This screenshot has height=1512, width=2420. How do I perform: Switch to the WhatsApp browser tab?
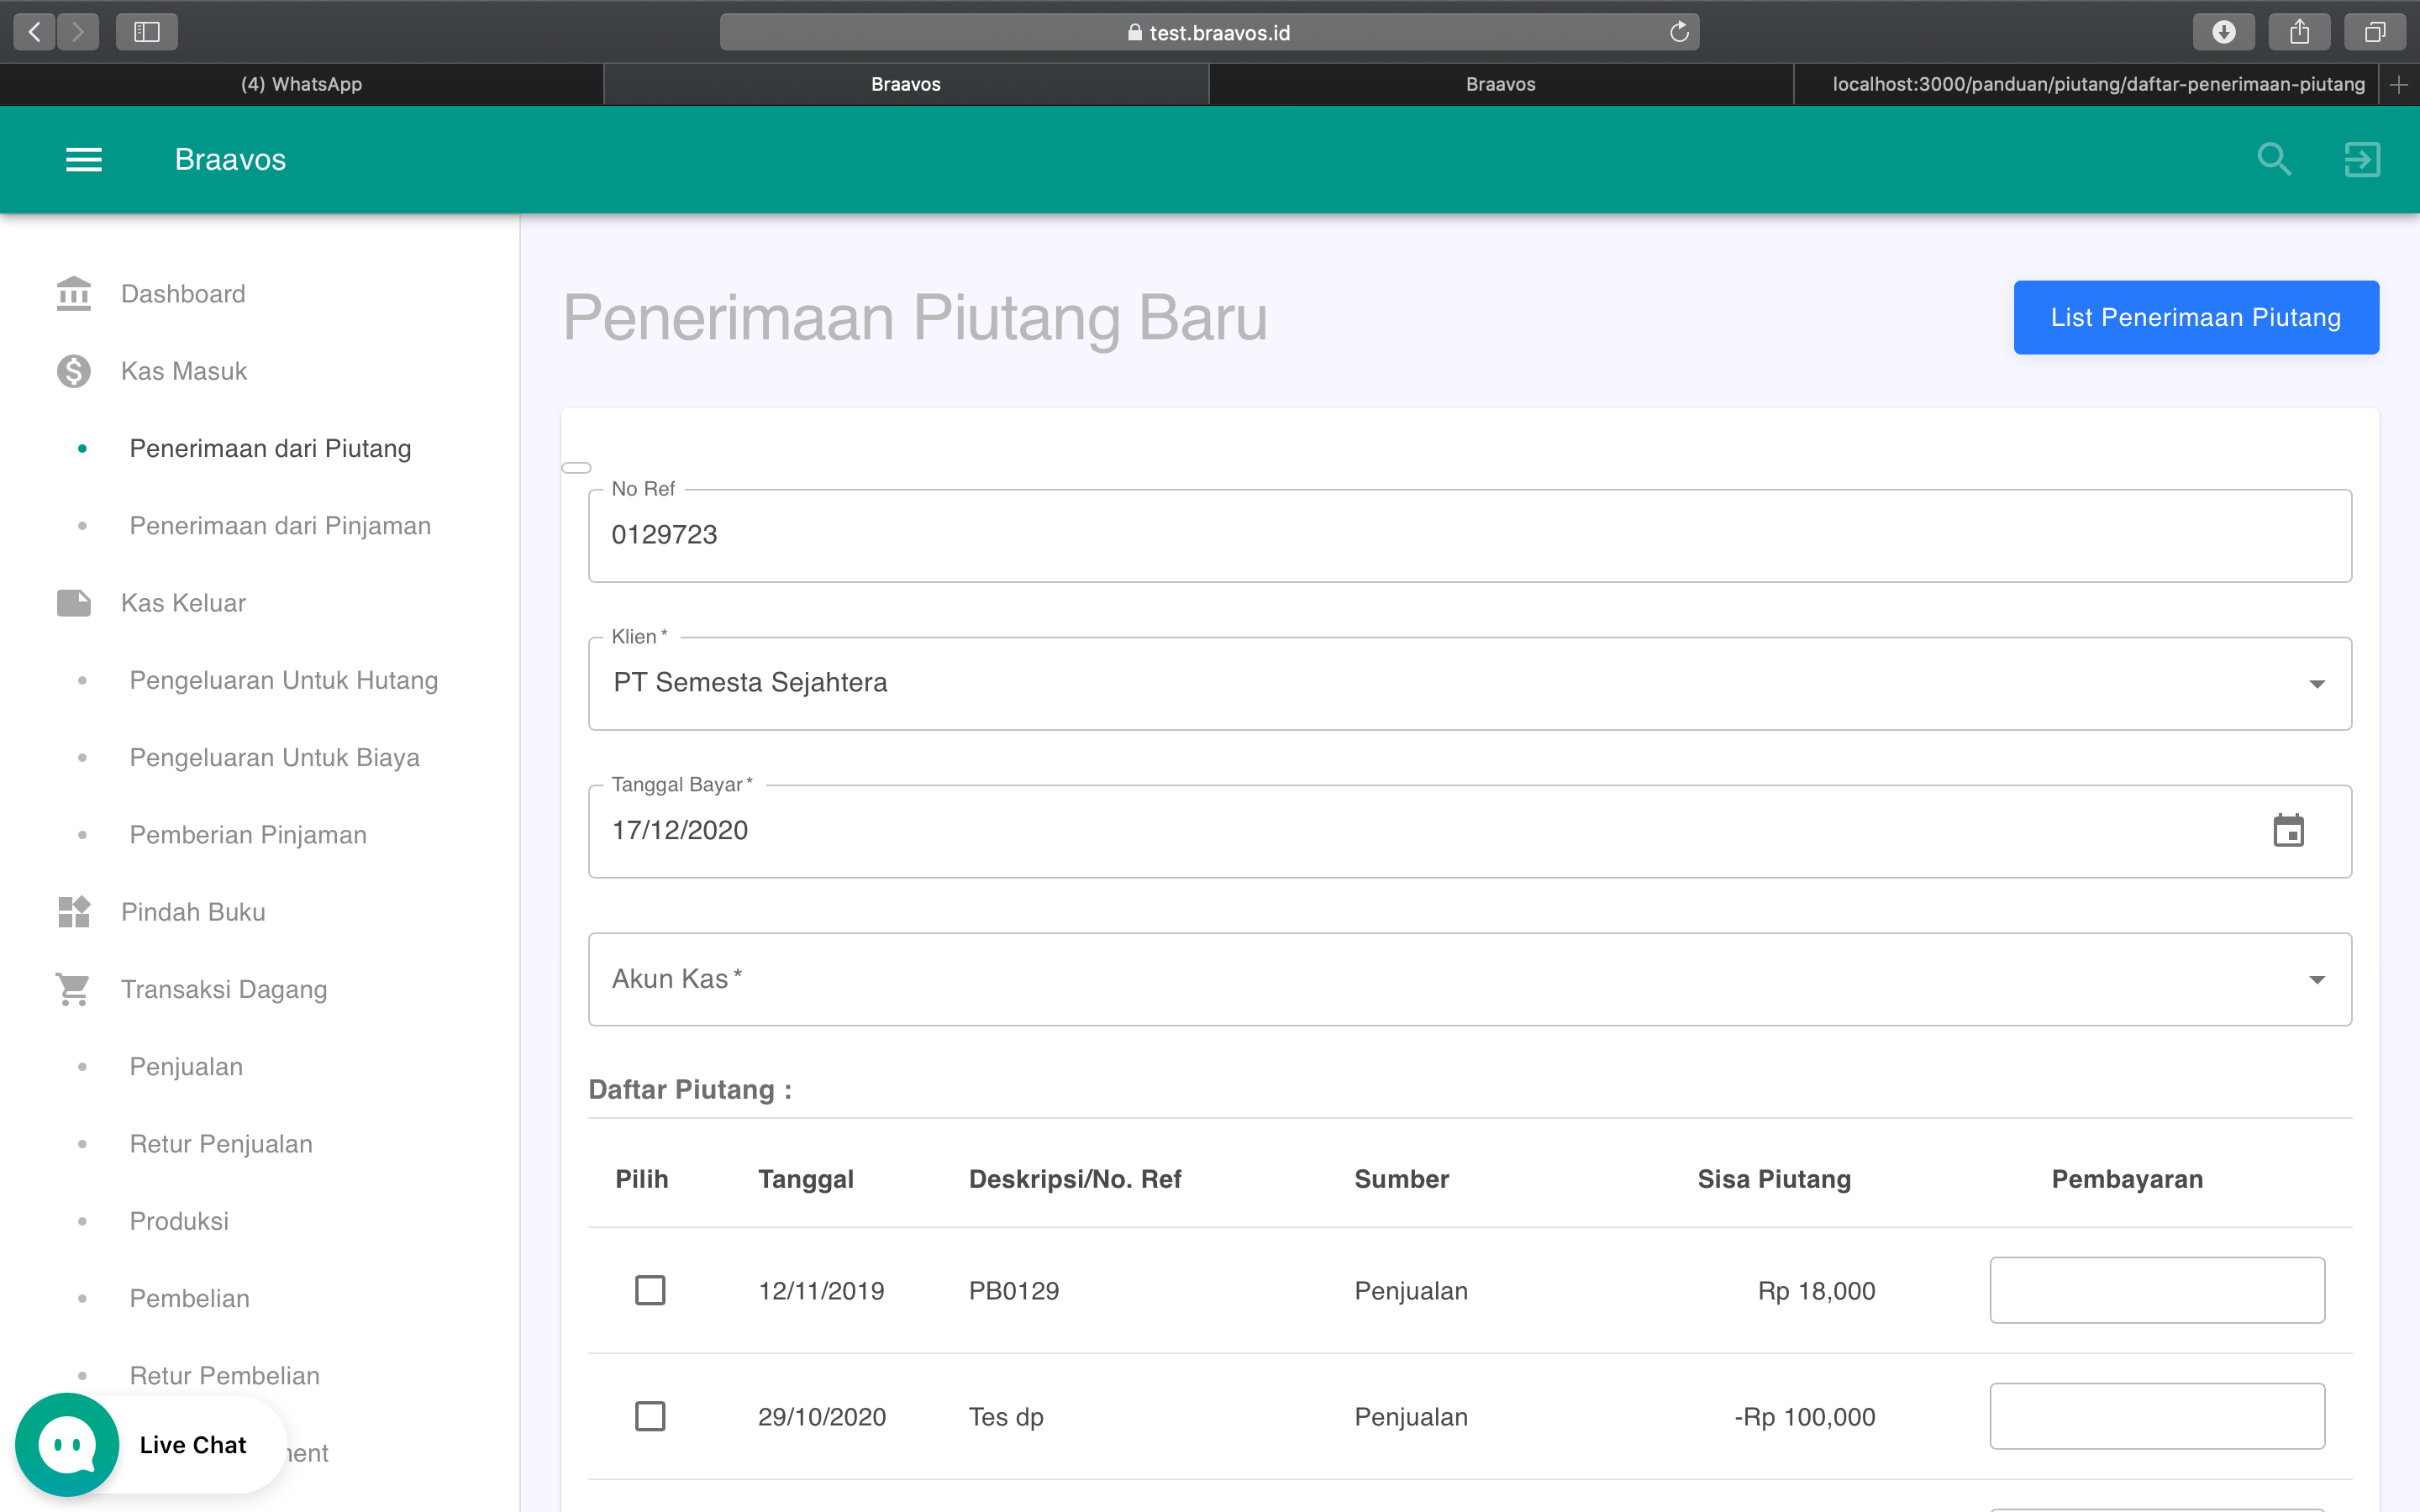[300, 84]
